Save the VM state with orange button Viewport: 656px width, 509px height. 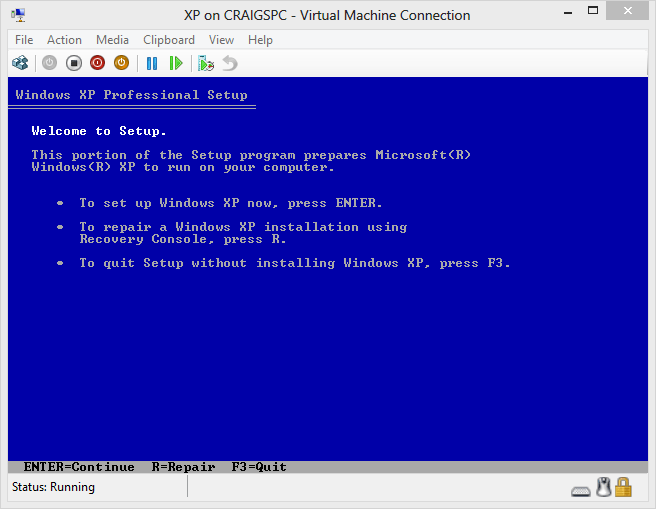pos(121,63)
